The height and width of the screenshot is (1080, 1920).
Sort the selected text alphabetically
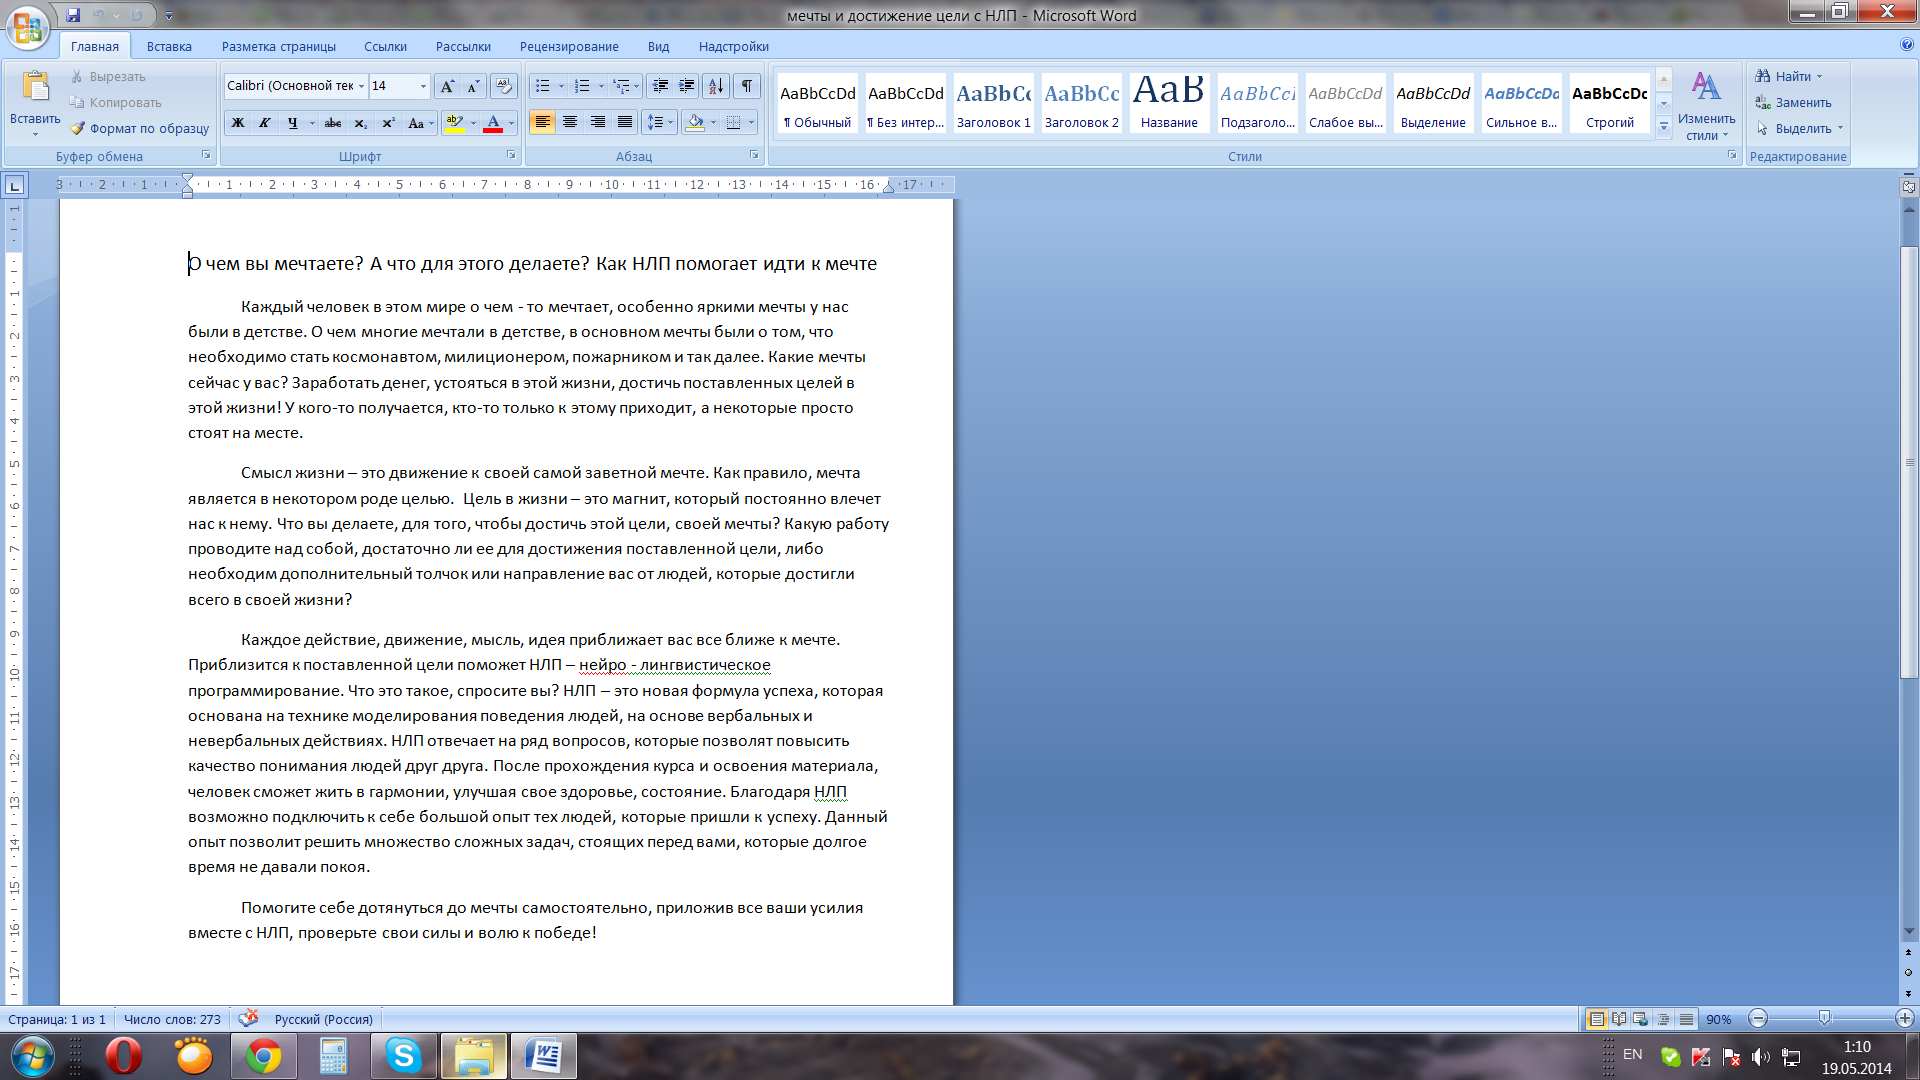pos(716,86)
